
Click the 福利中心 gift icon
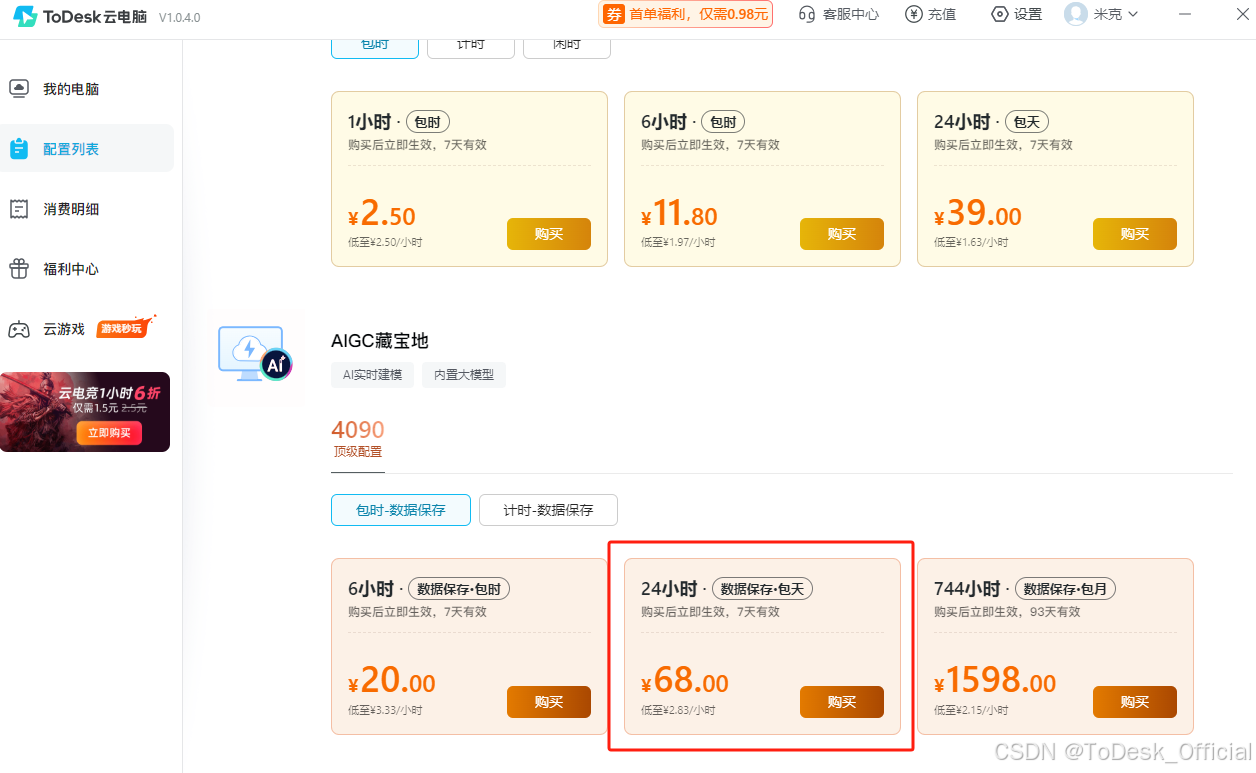pos(19,269)
